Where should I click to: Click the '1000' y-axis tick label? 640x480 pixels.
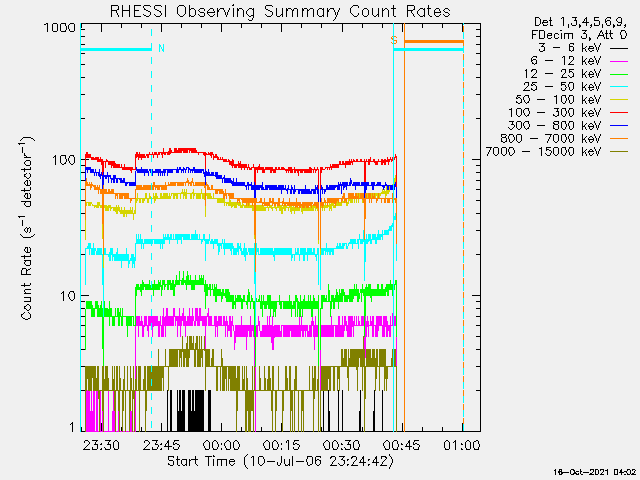60,28
